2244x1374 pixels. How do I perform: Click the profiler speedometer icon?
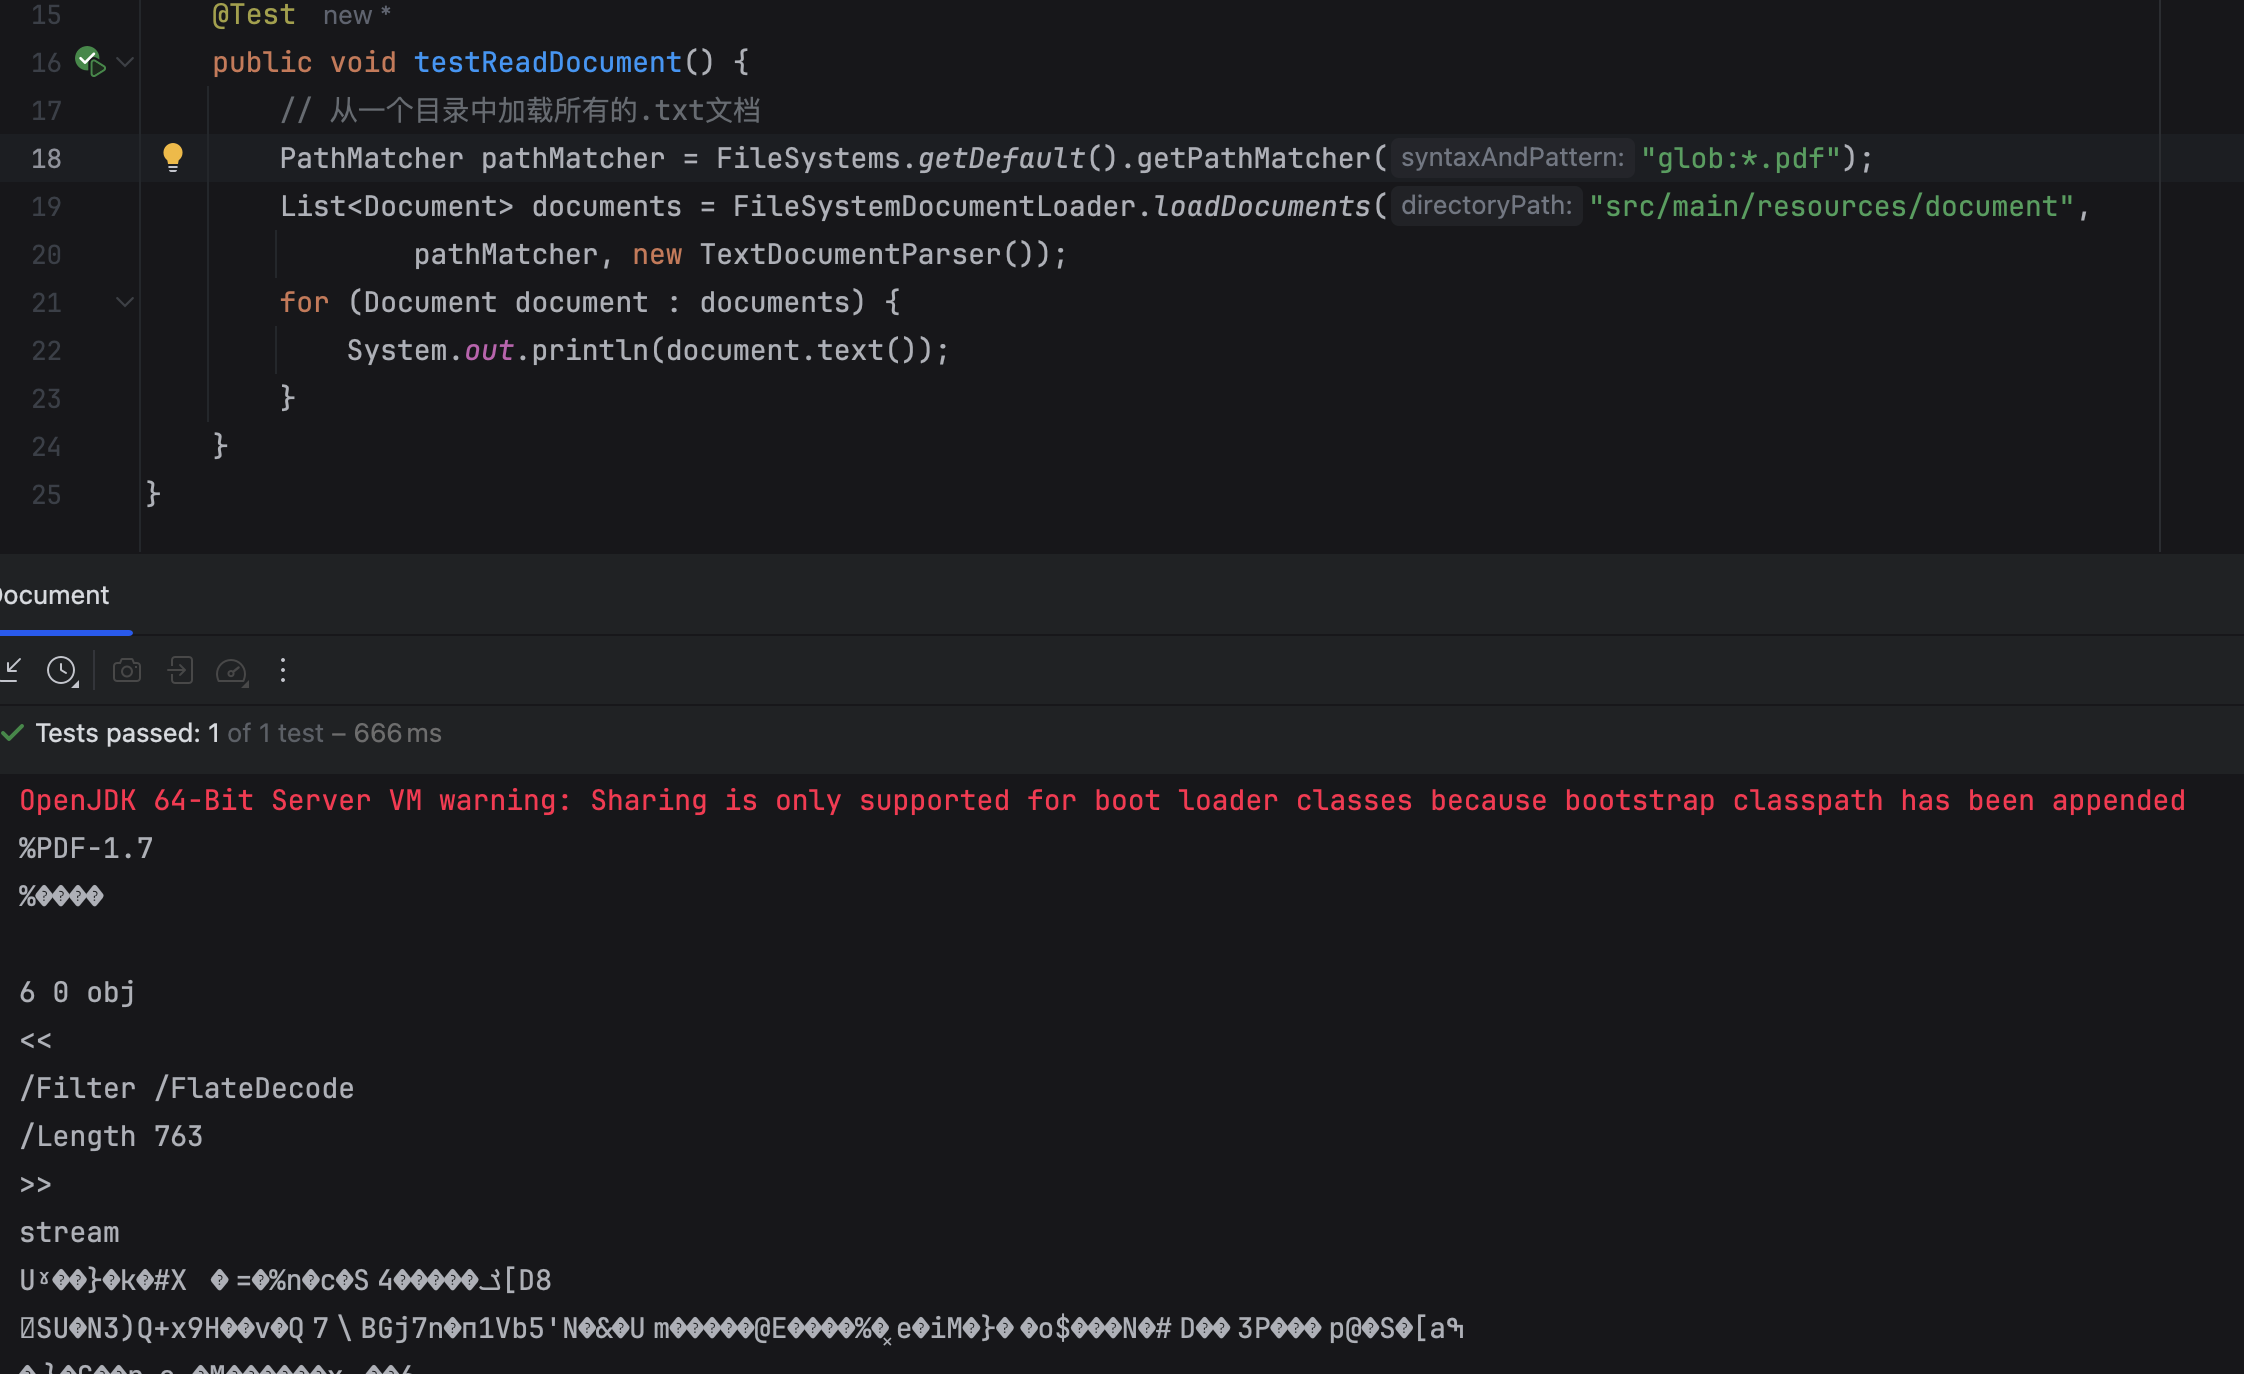(x=231, y=671)
